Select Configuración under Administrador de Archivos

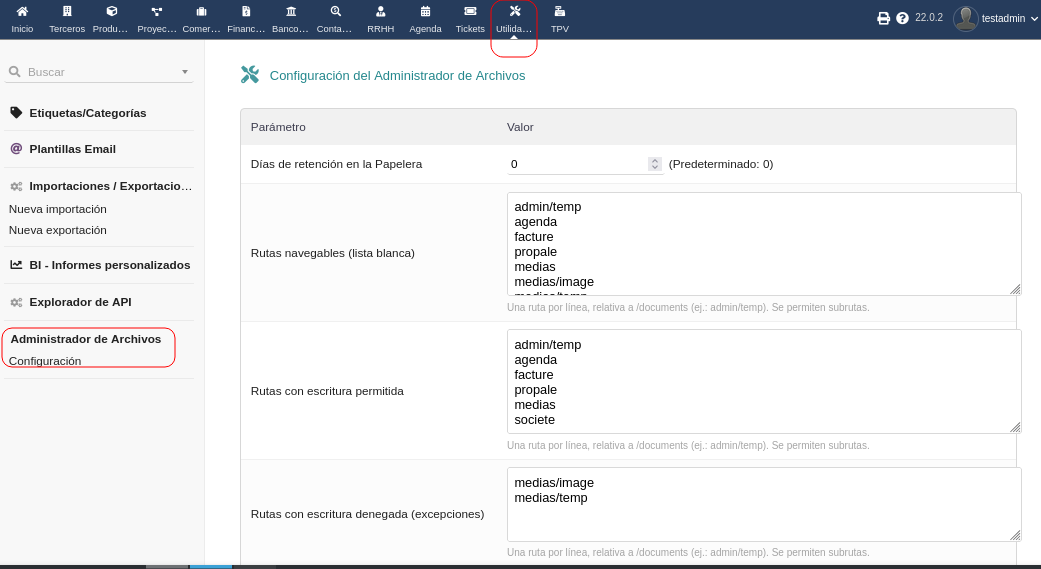45,361
